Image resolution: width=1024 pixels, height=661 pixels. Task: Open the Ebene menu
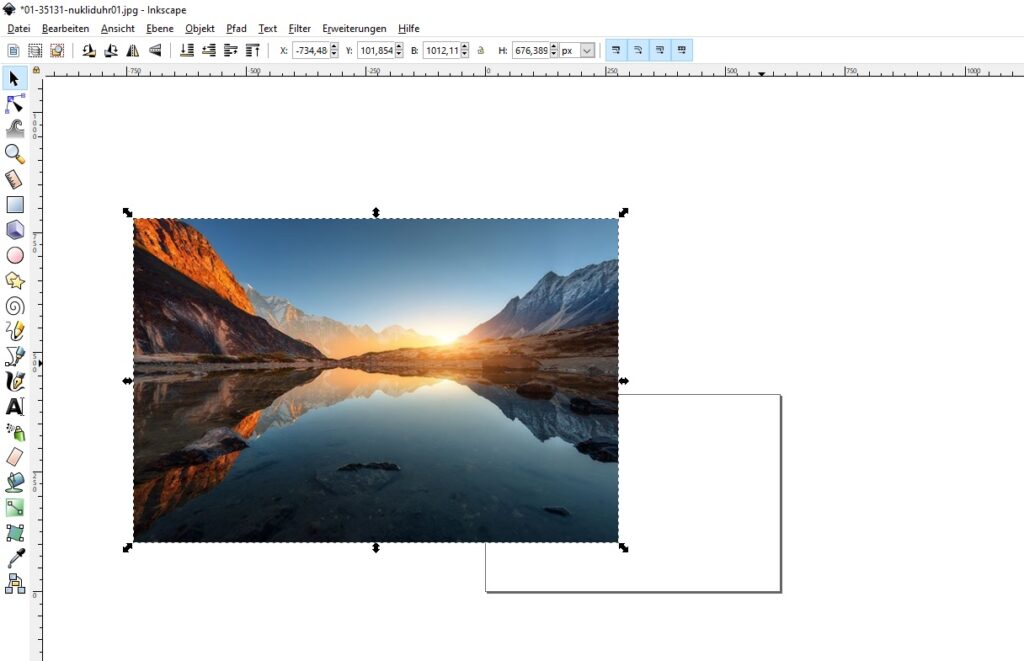160,28
